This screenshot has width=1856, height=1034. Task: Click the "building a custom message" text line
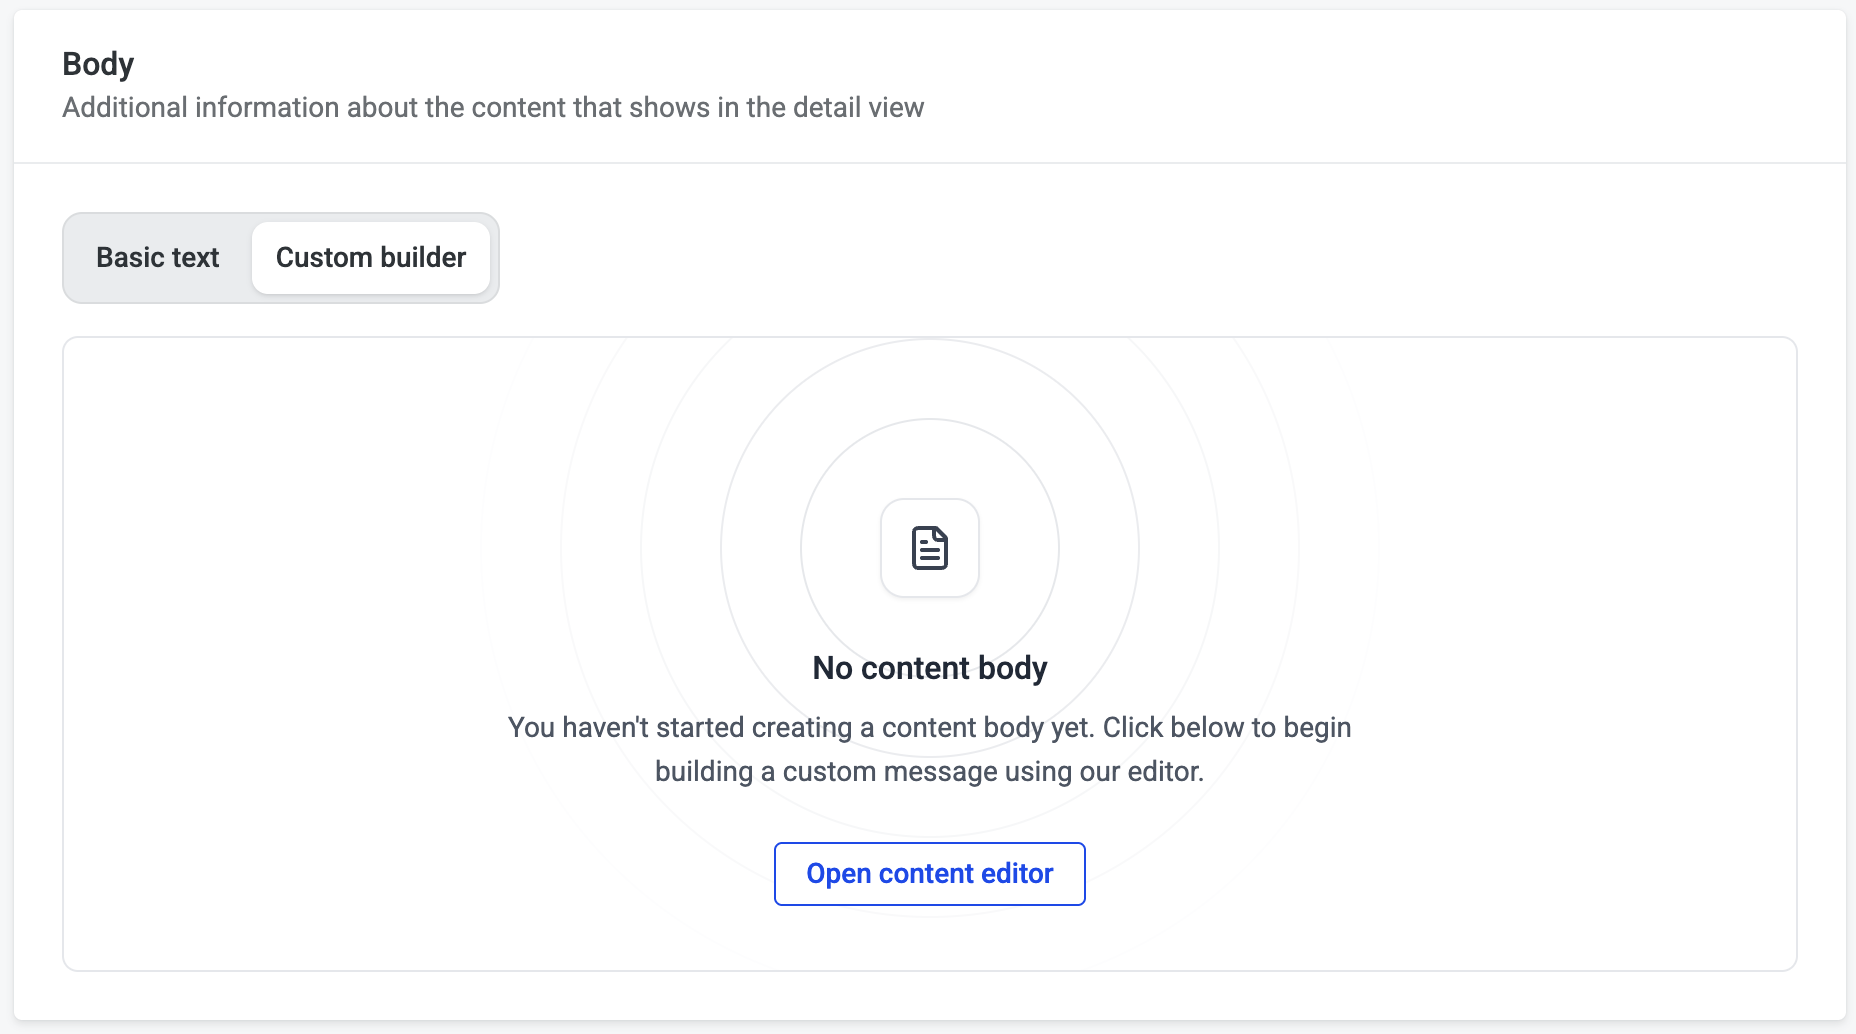[929, 771]
